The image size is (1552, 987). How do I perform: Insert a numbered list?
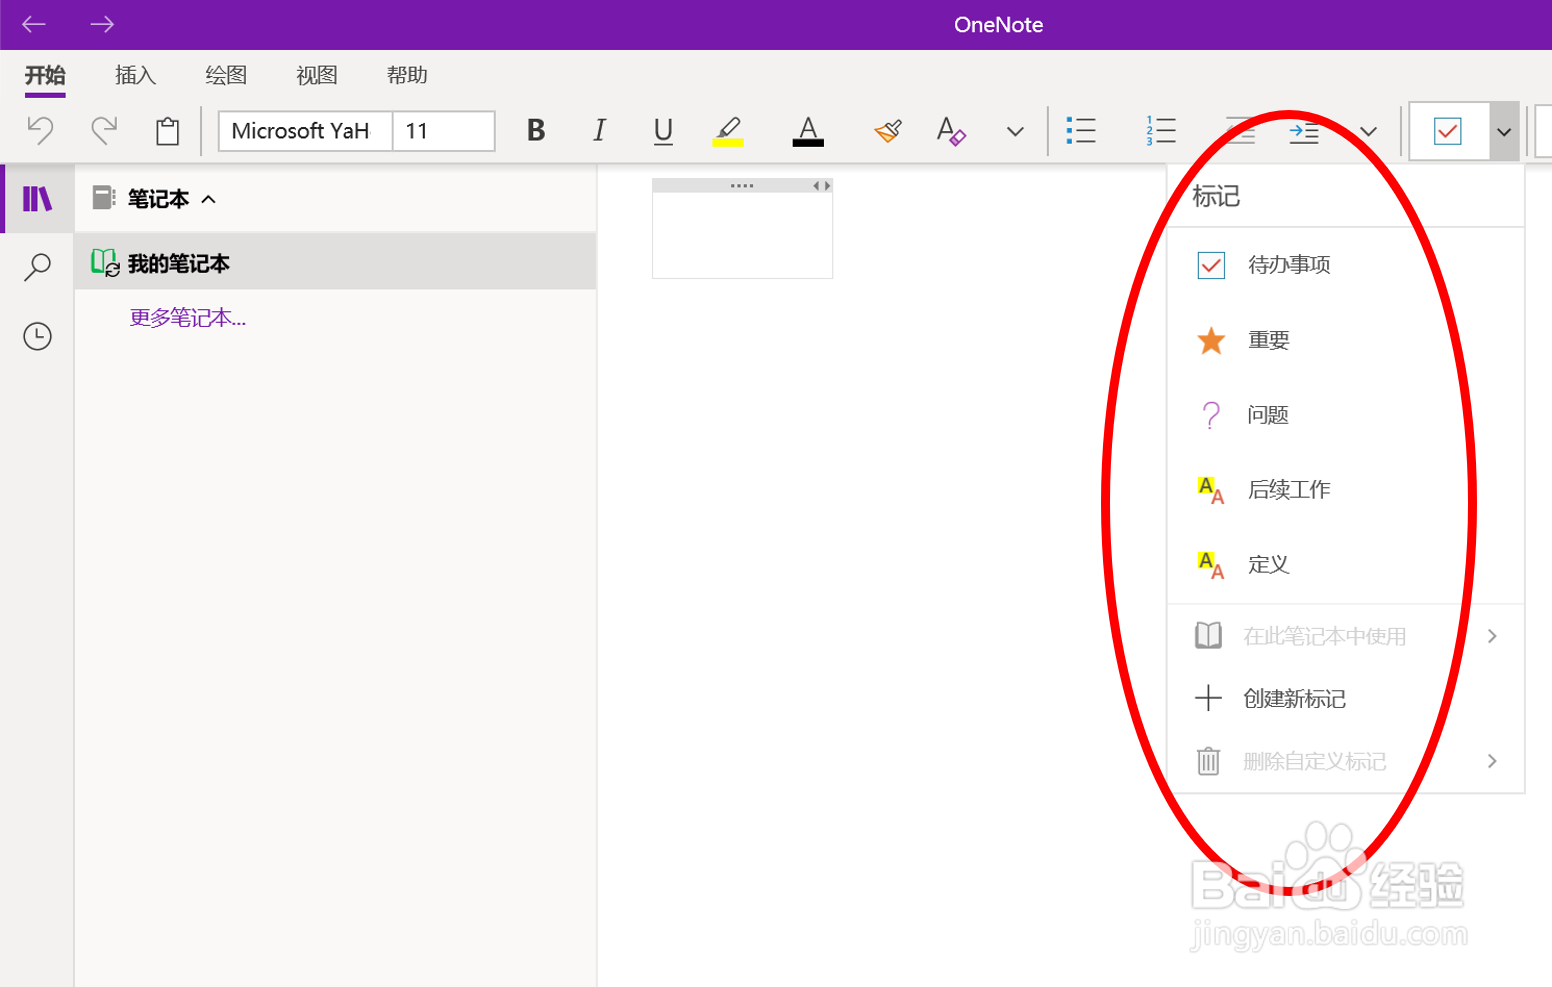pos(1161,131)
